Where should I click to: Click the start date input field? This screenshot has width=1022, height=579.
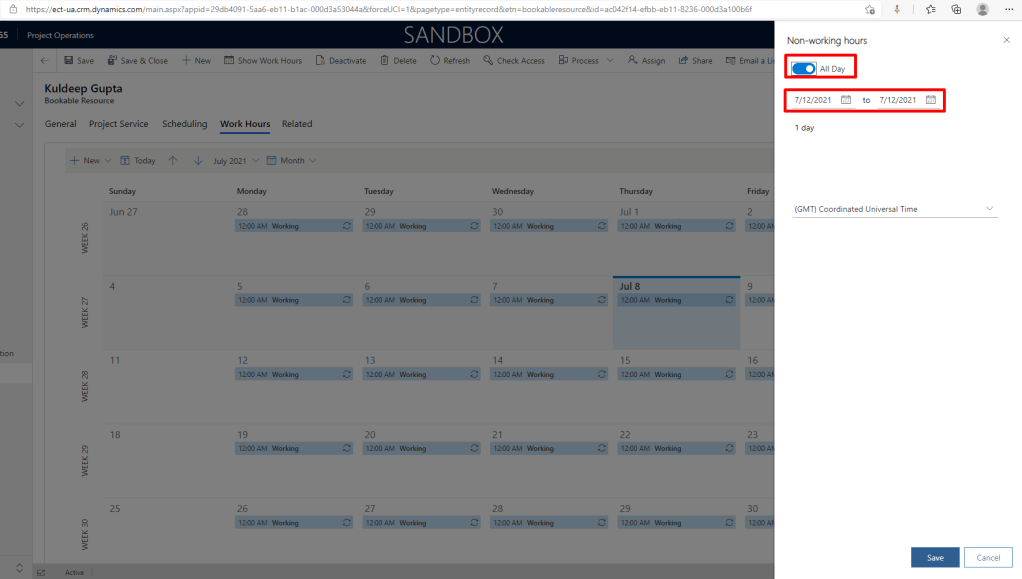[x=814, y=100]
